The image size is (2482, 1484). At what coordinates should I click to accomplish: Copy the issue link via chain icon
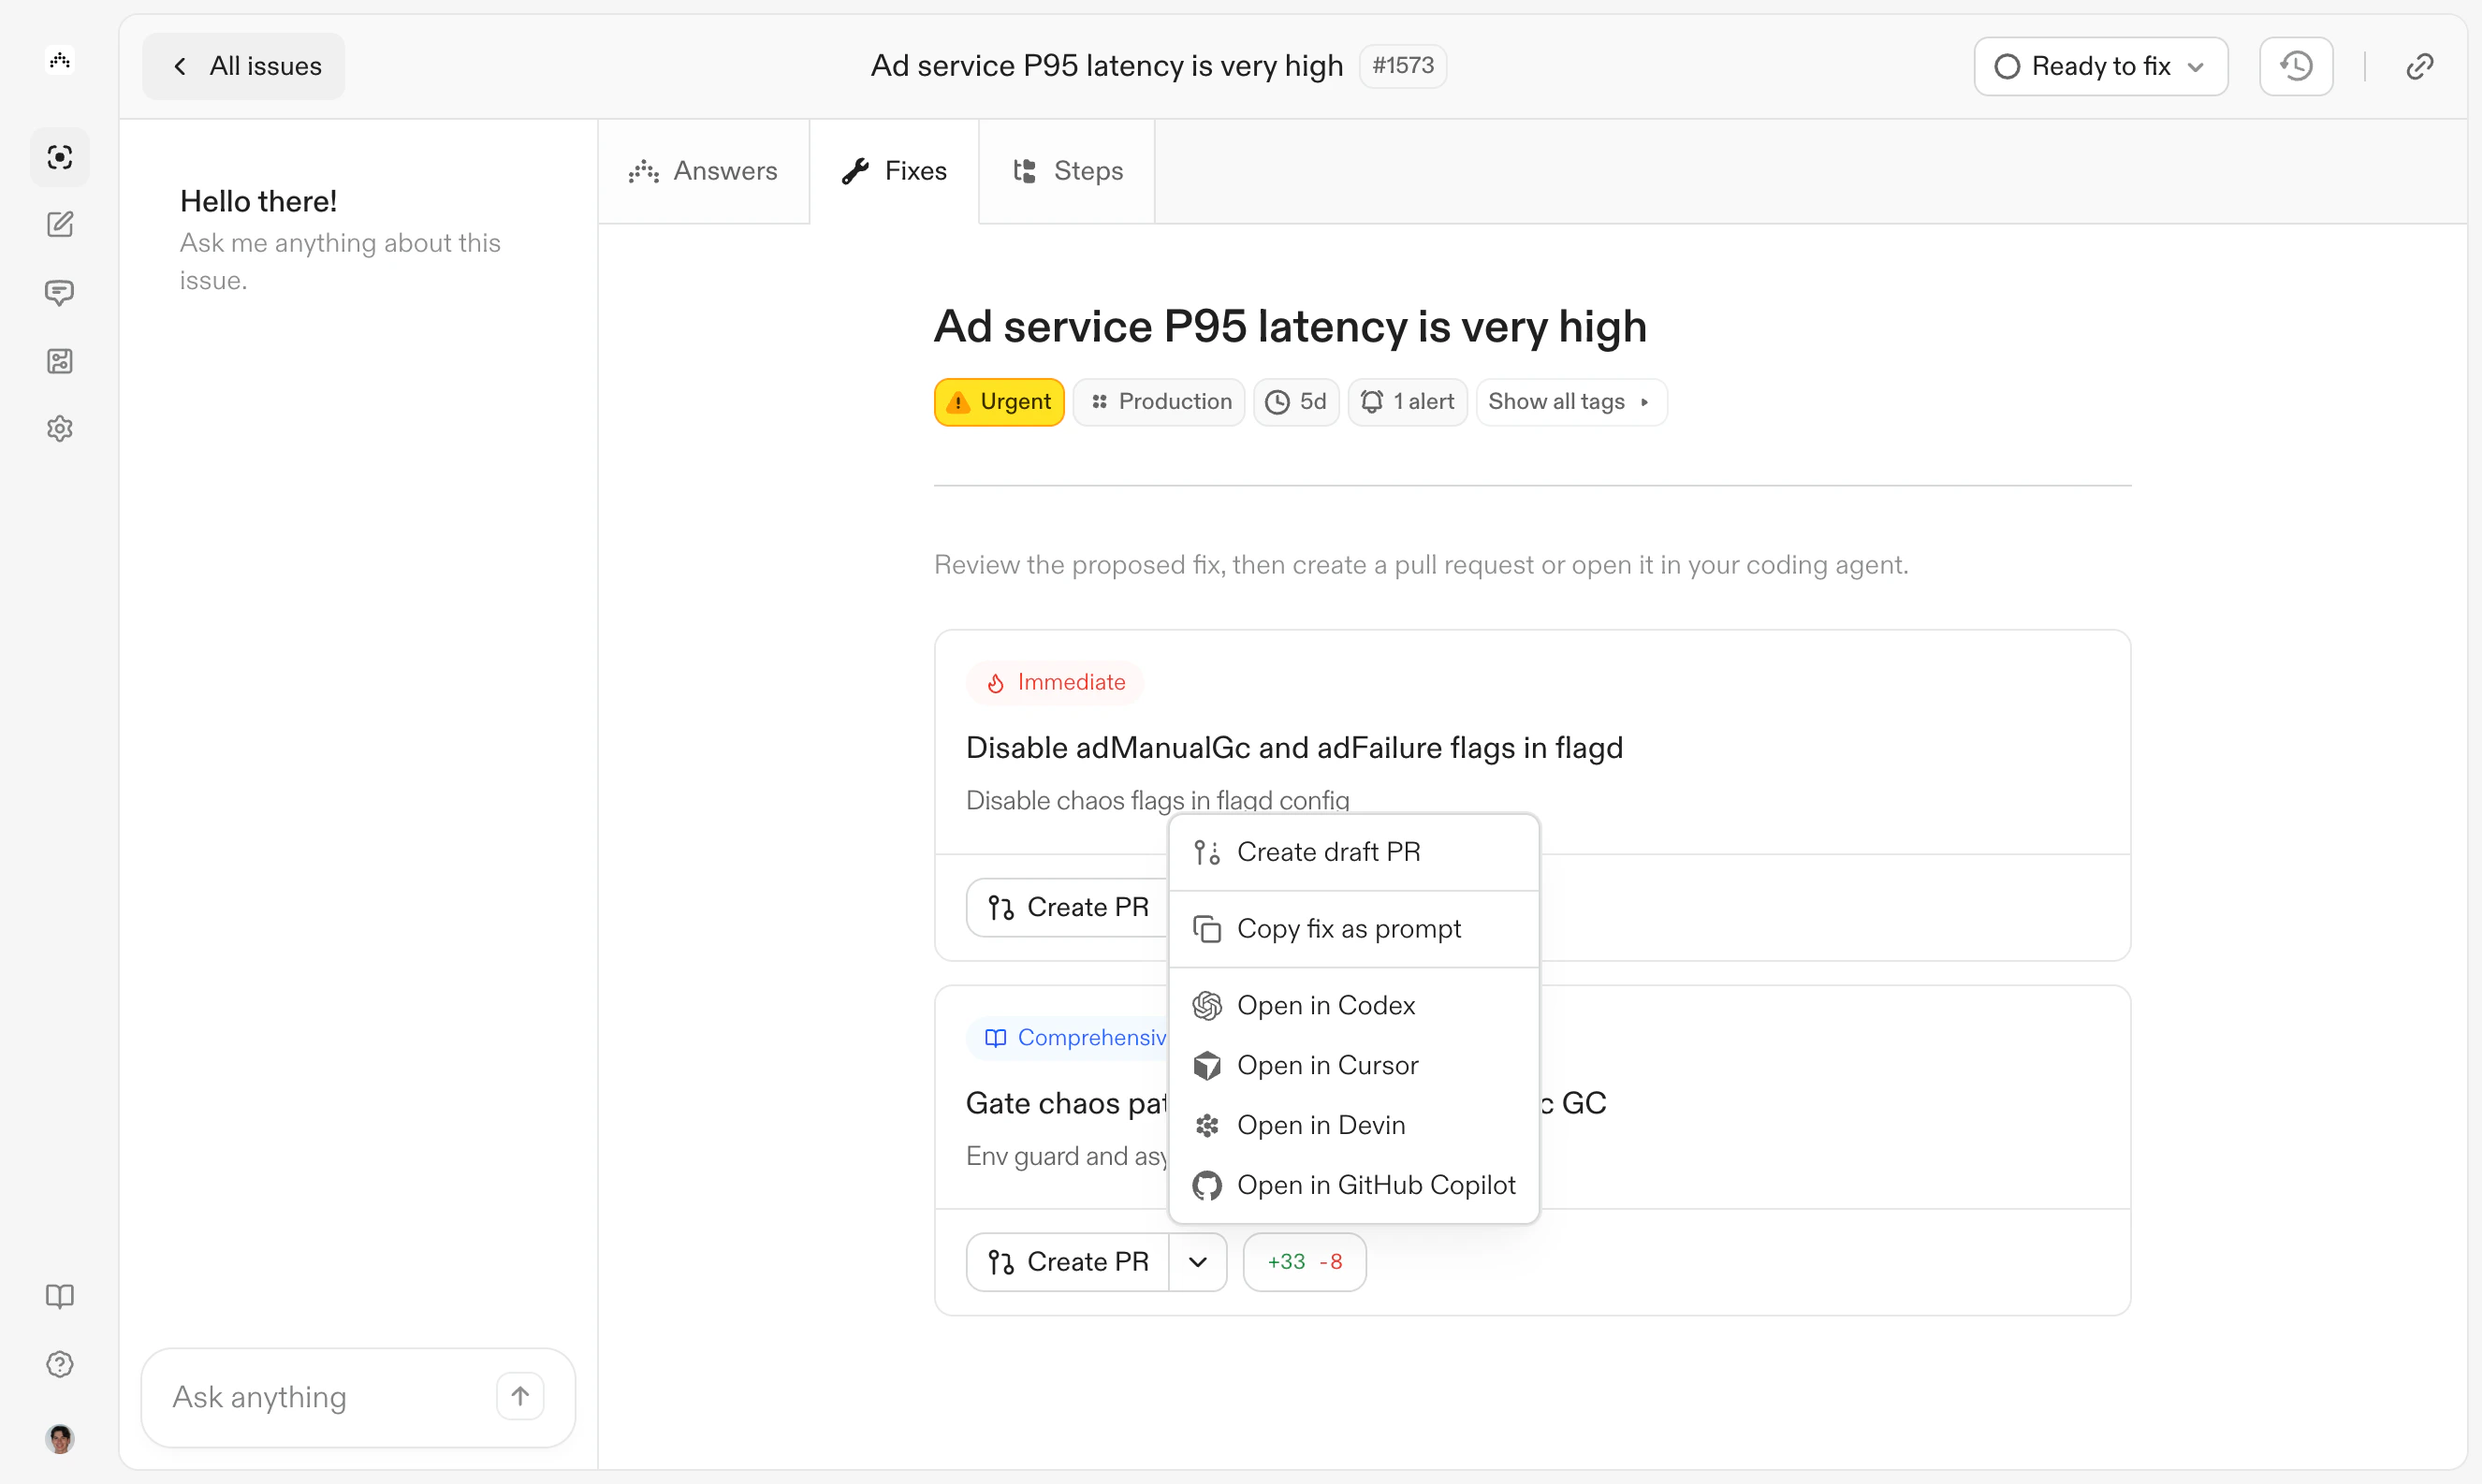(2420, 65)
